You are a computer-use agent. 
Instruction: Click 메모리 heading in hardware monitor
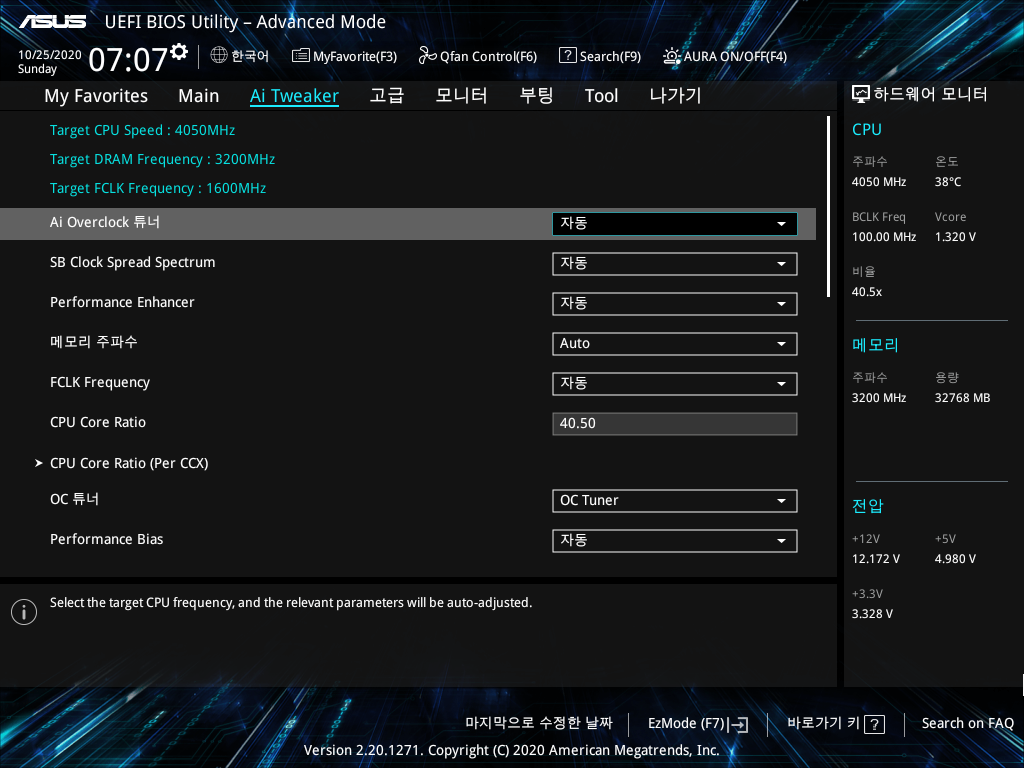click(876, 345)
